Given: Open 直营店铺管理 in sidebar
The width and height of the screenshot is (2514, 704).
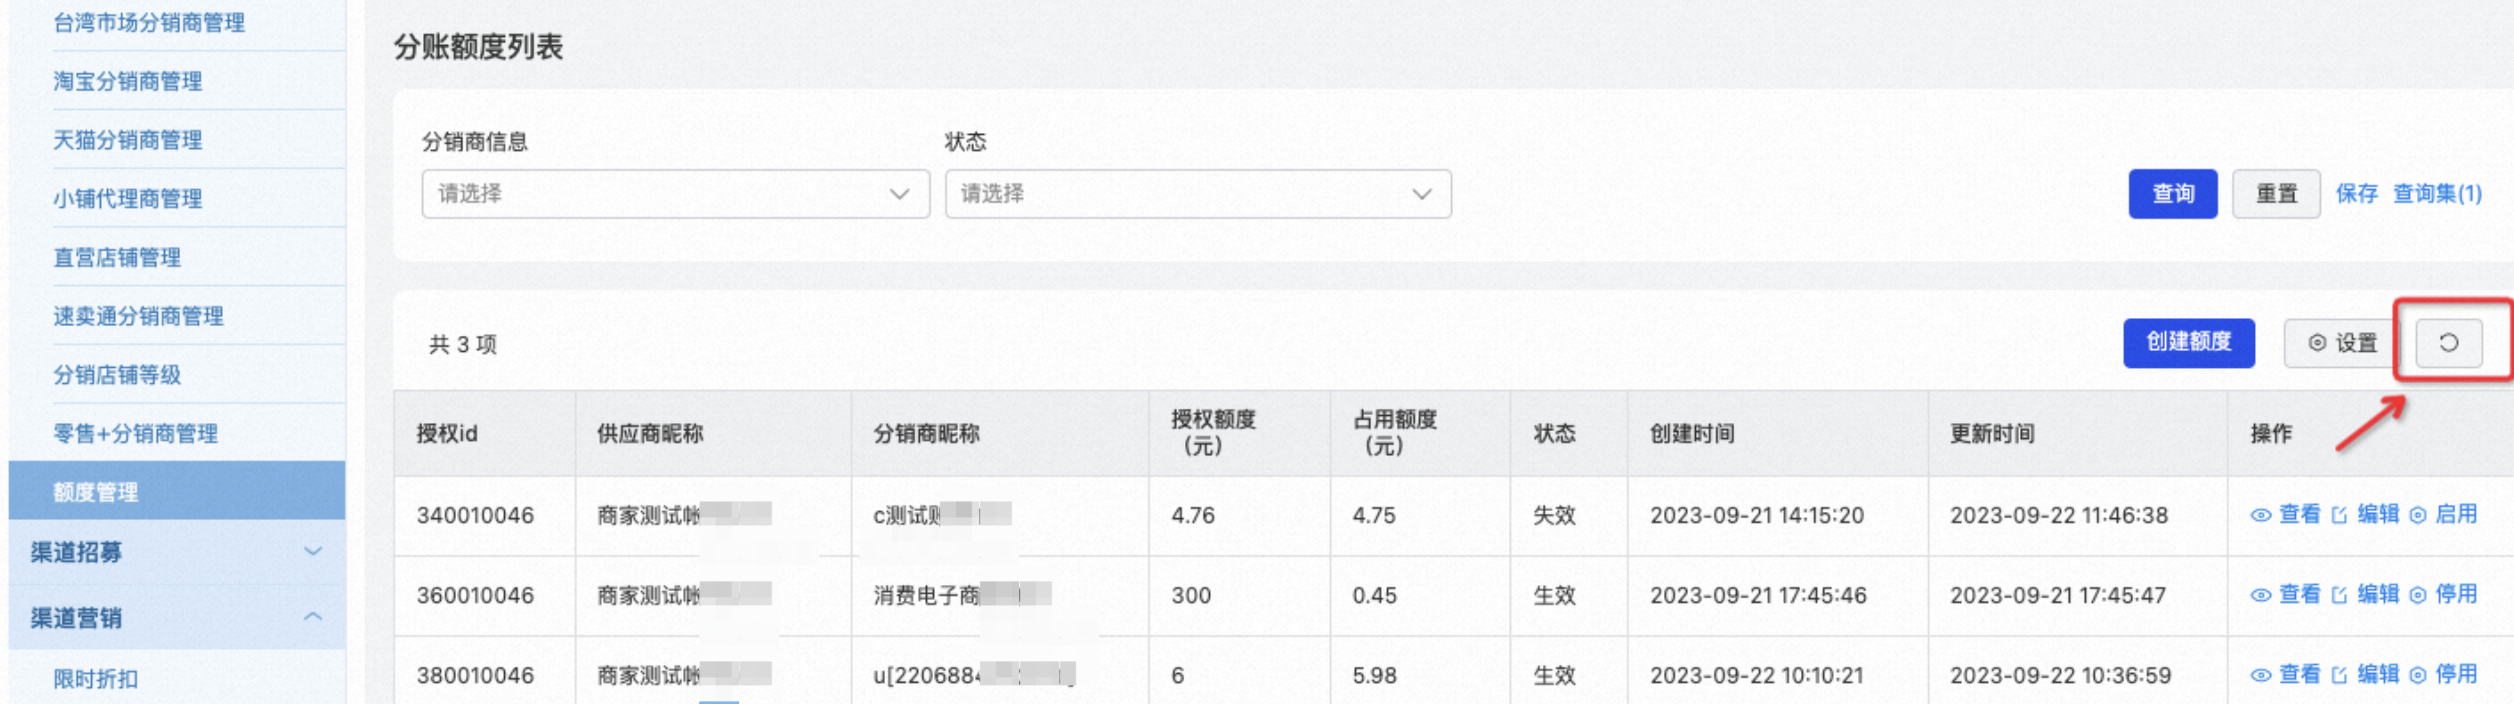Looking at the screenshot, I should (x=117, y=258).
